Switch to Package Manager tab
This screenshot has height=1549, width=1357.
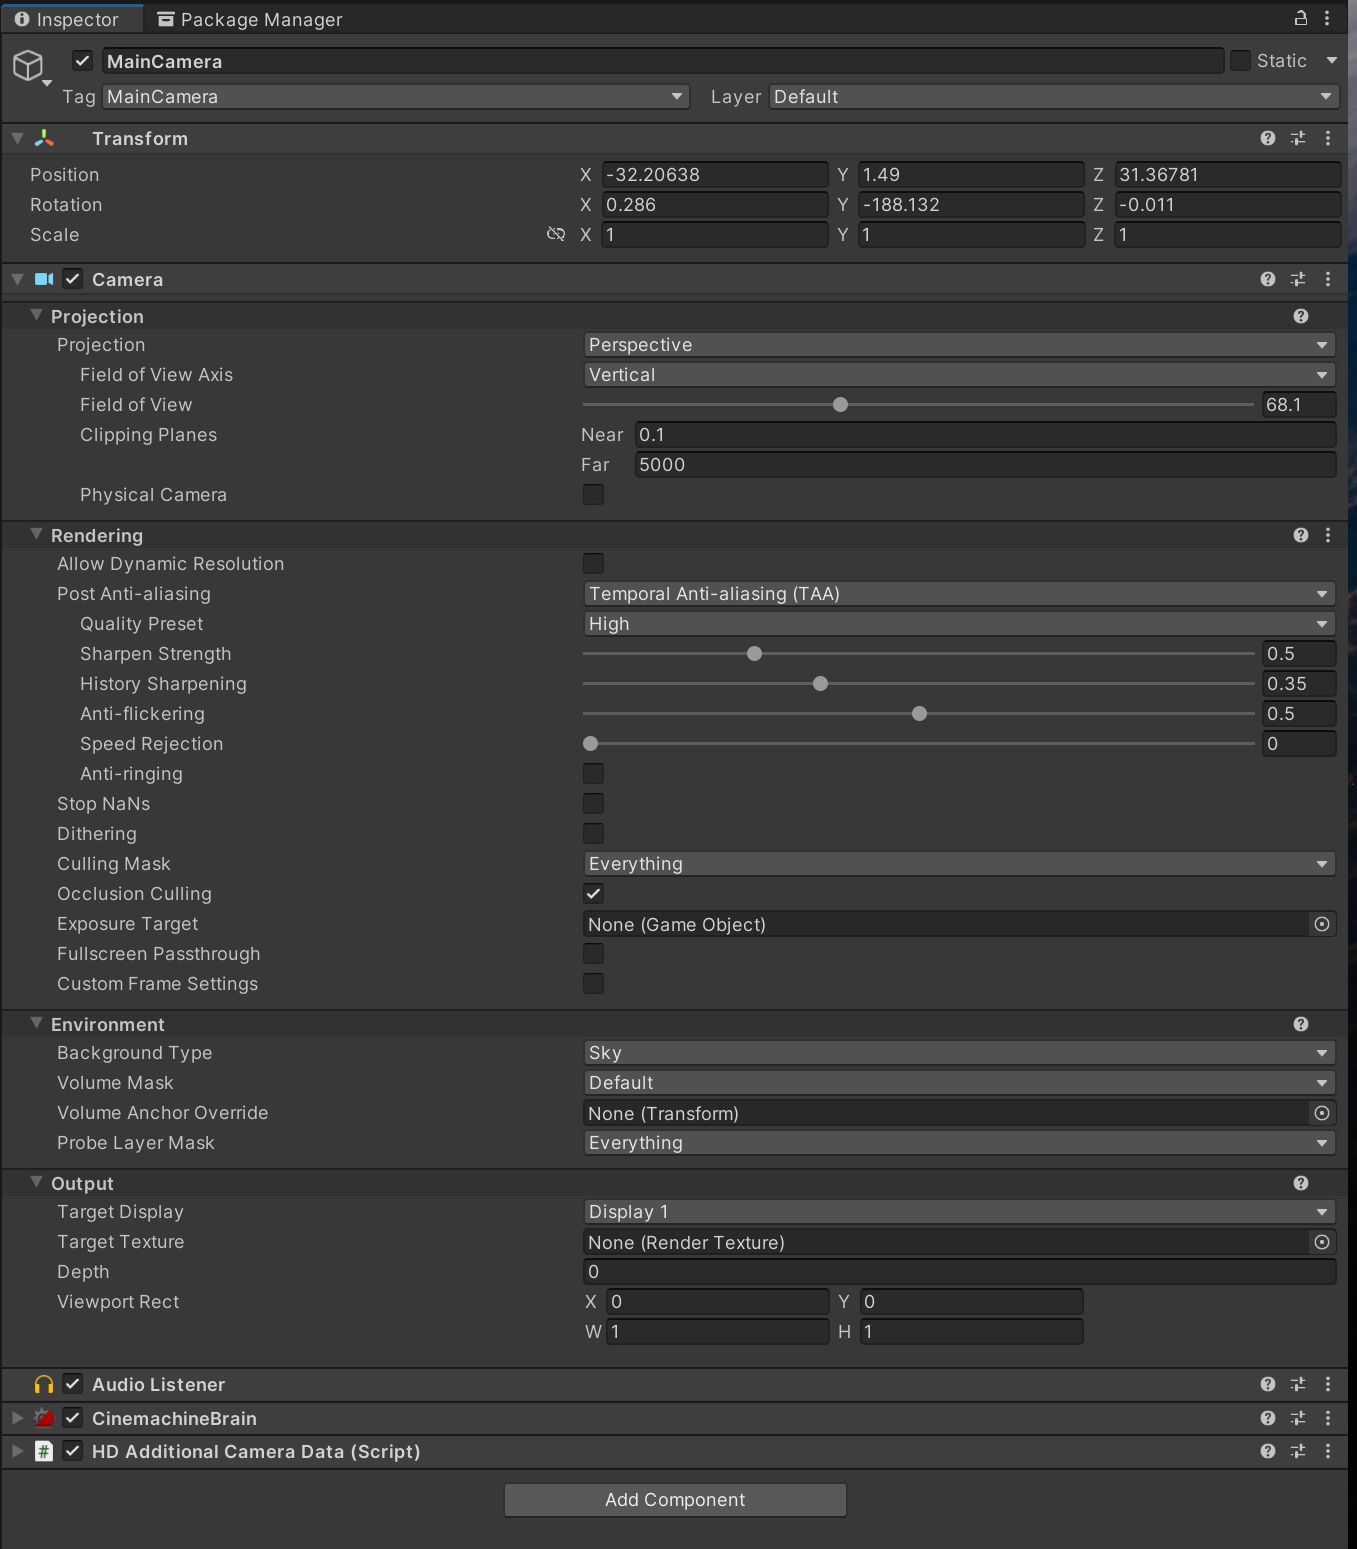pyautogui.click(x=250, y=19)
